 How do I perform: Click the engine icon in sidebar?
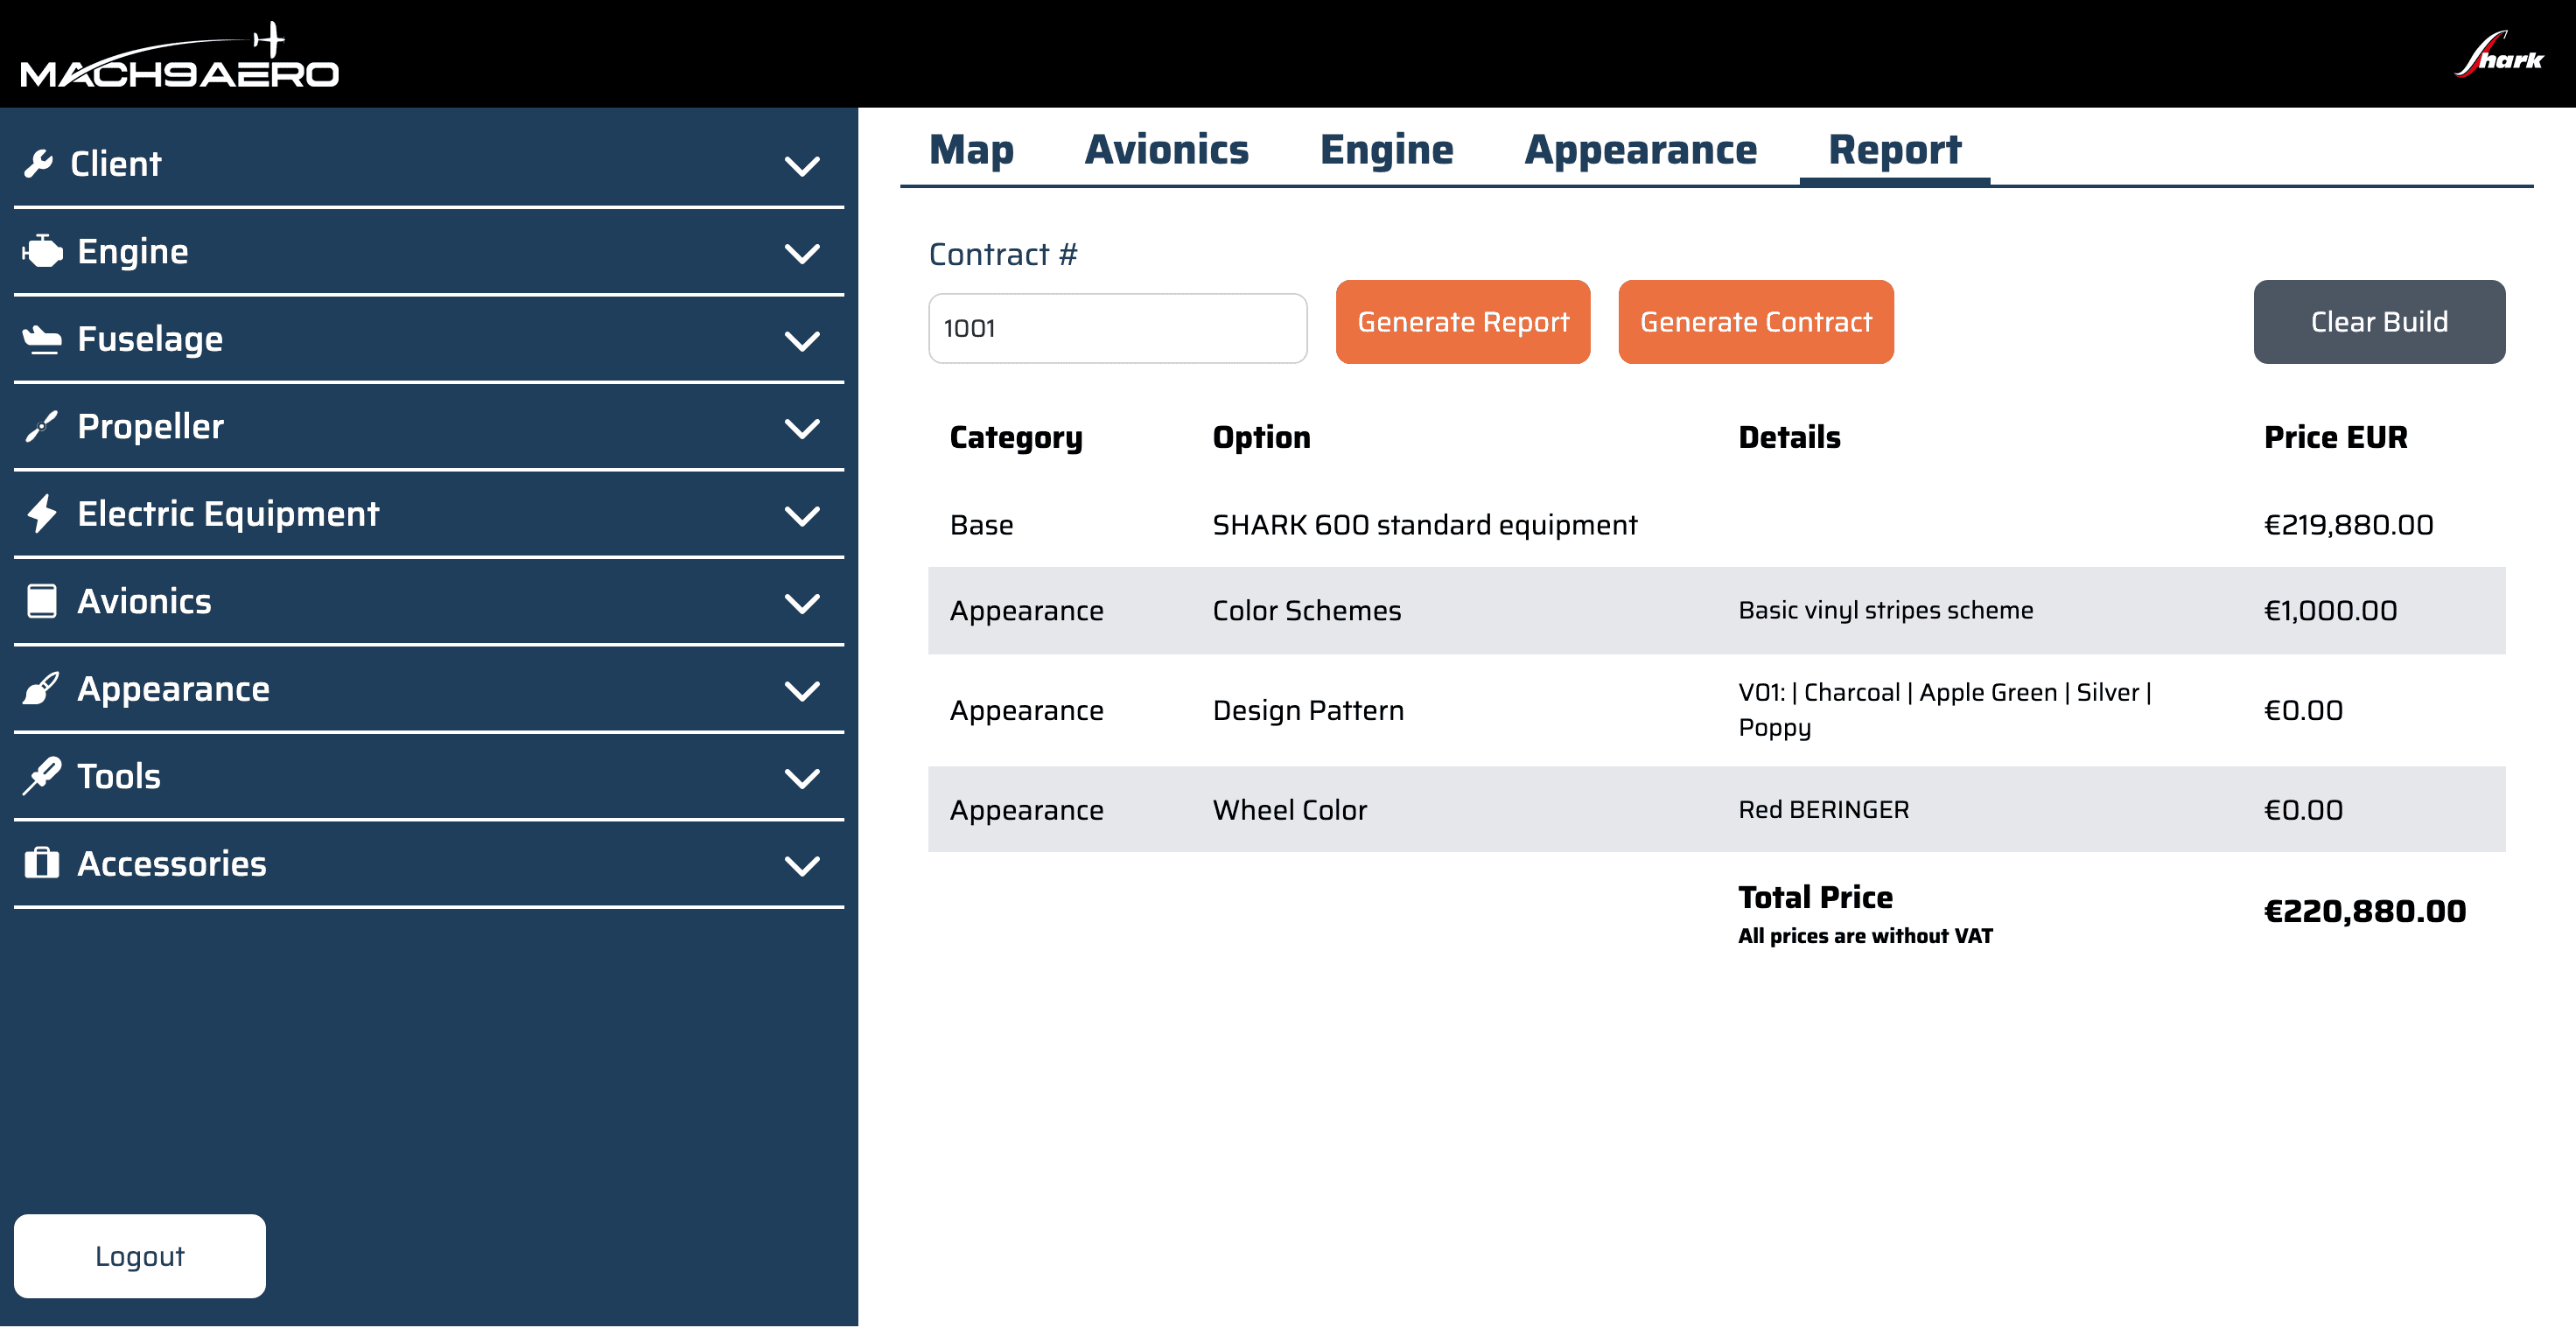[x=42, y=251]
